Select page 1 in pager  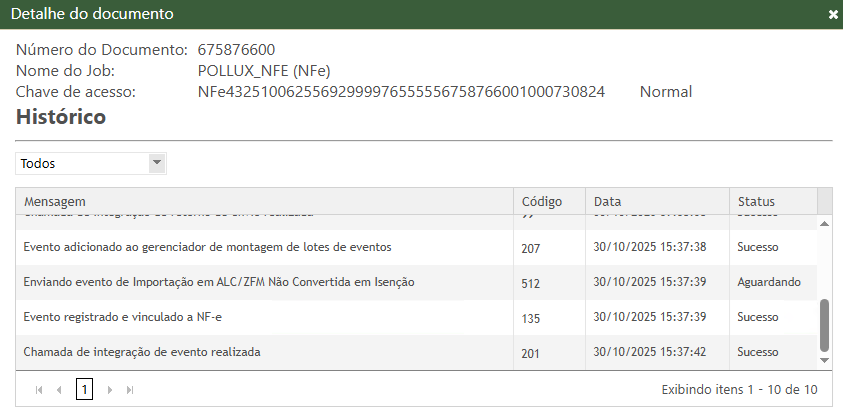pyautogui.click(x=84, y=390)
